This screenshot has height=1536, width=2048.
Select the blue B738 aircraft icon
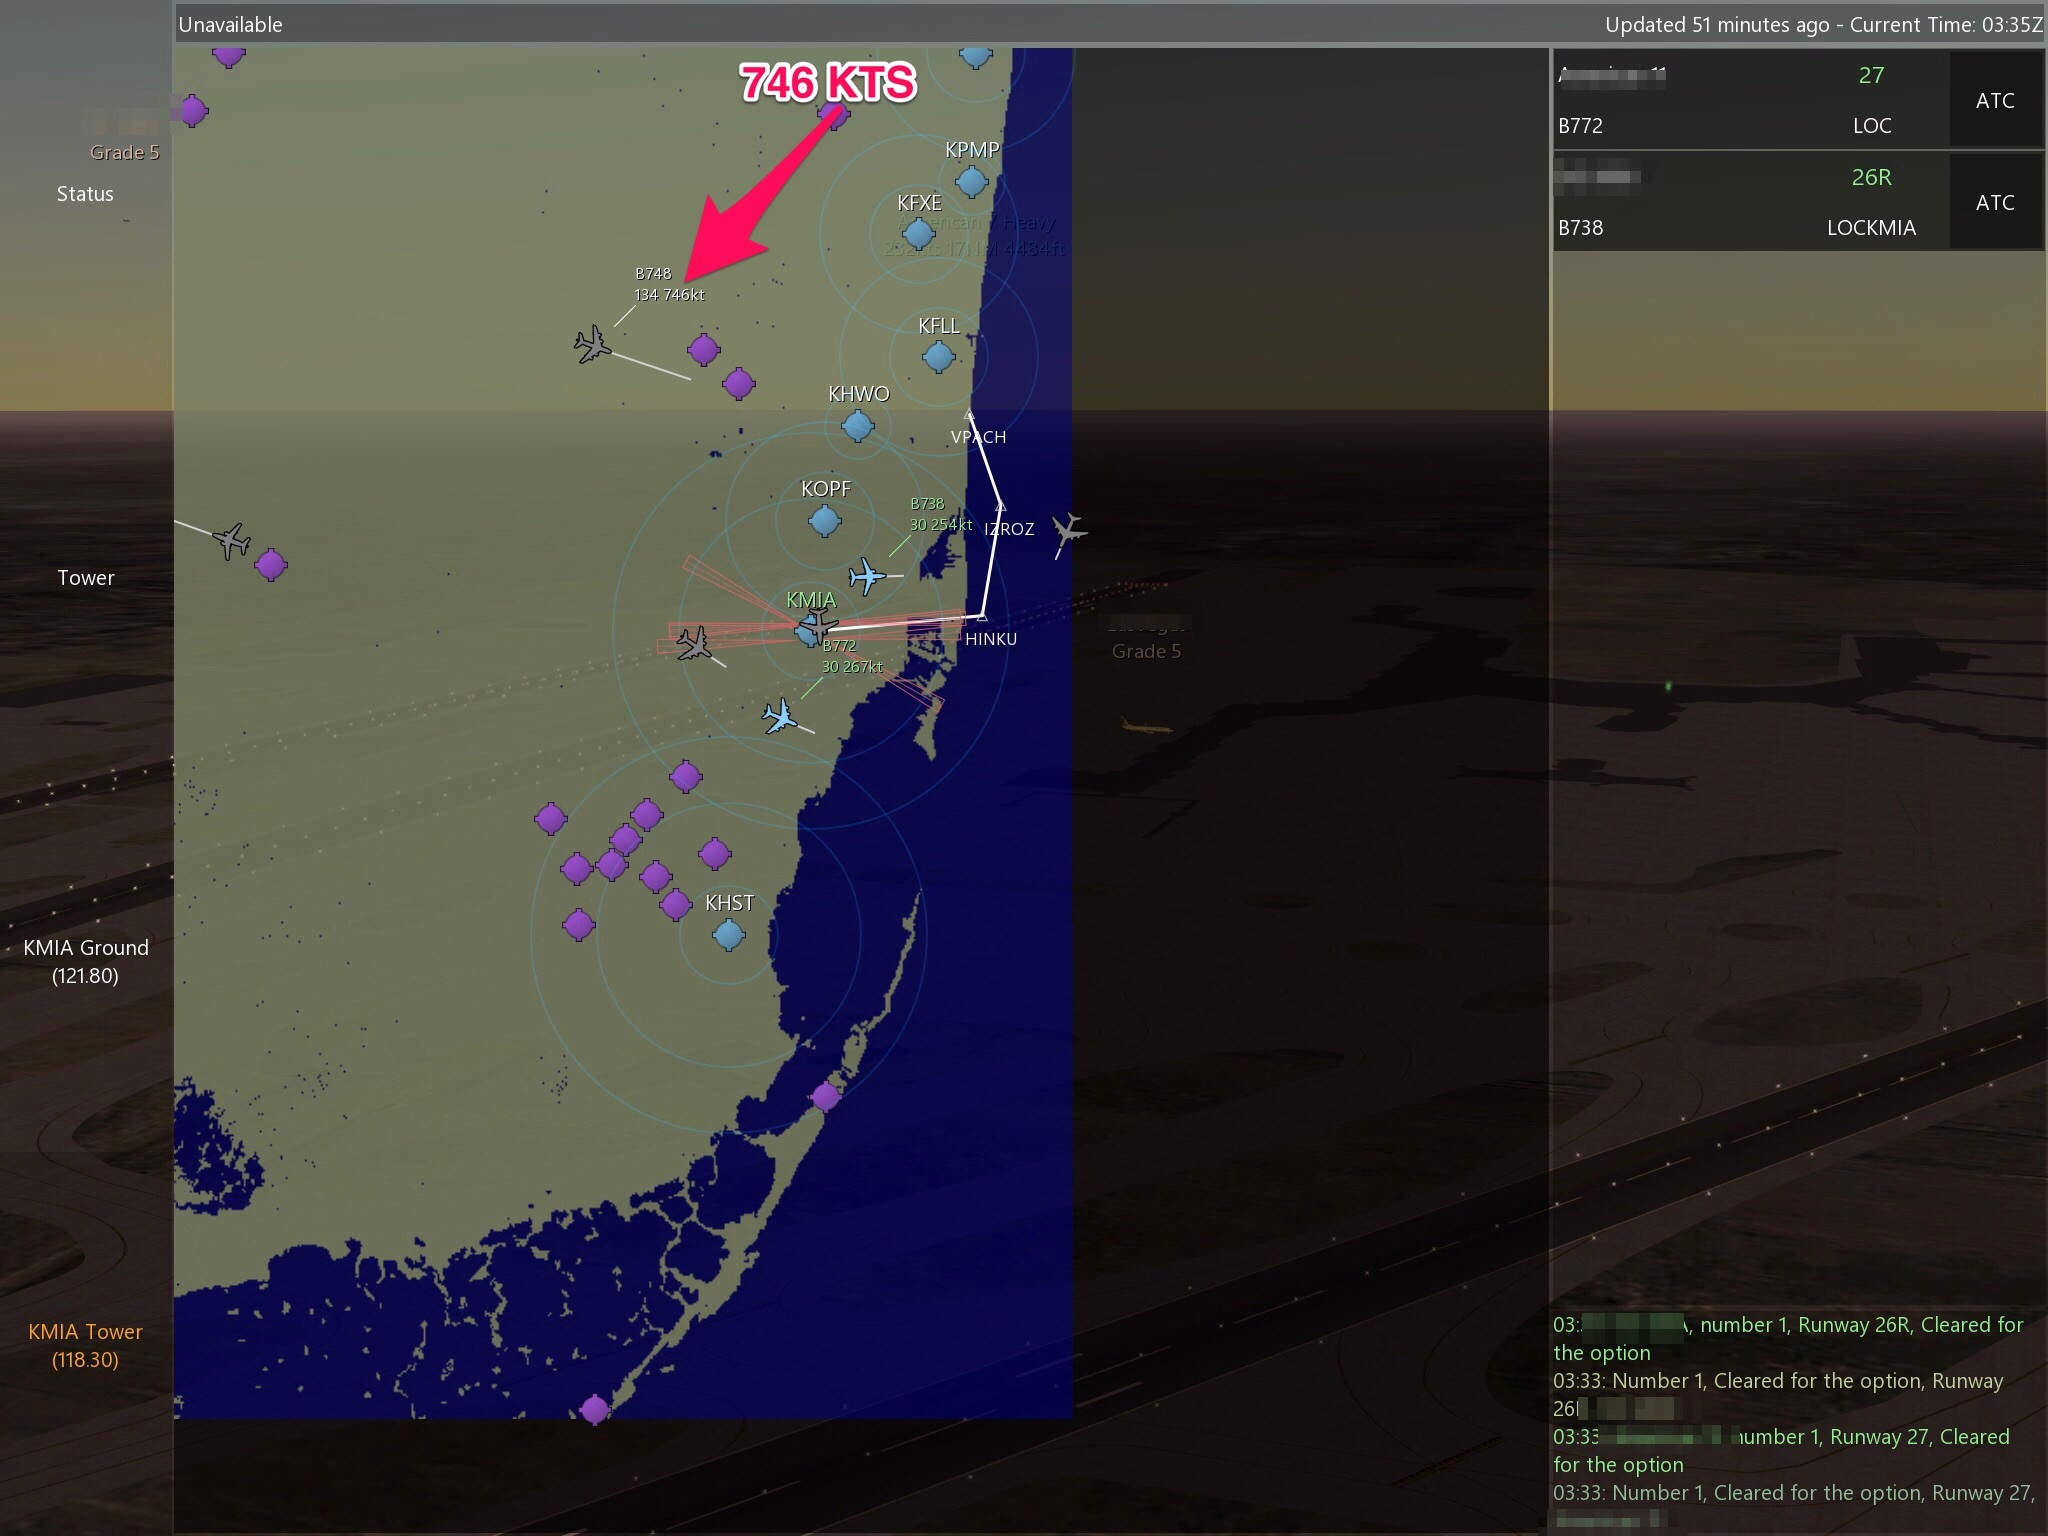click(x=866, y=577)
